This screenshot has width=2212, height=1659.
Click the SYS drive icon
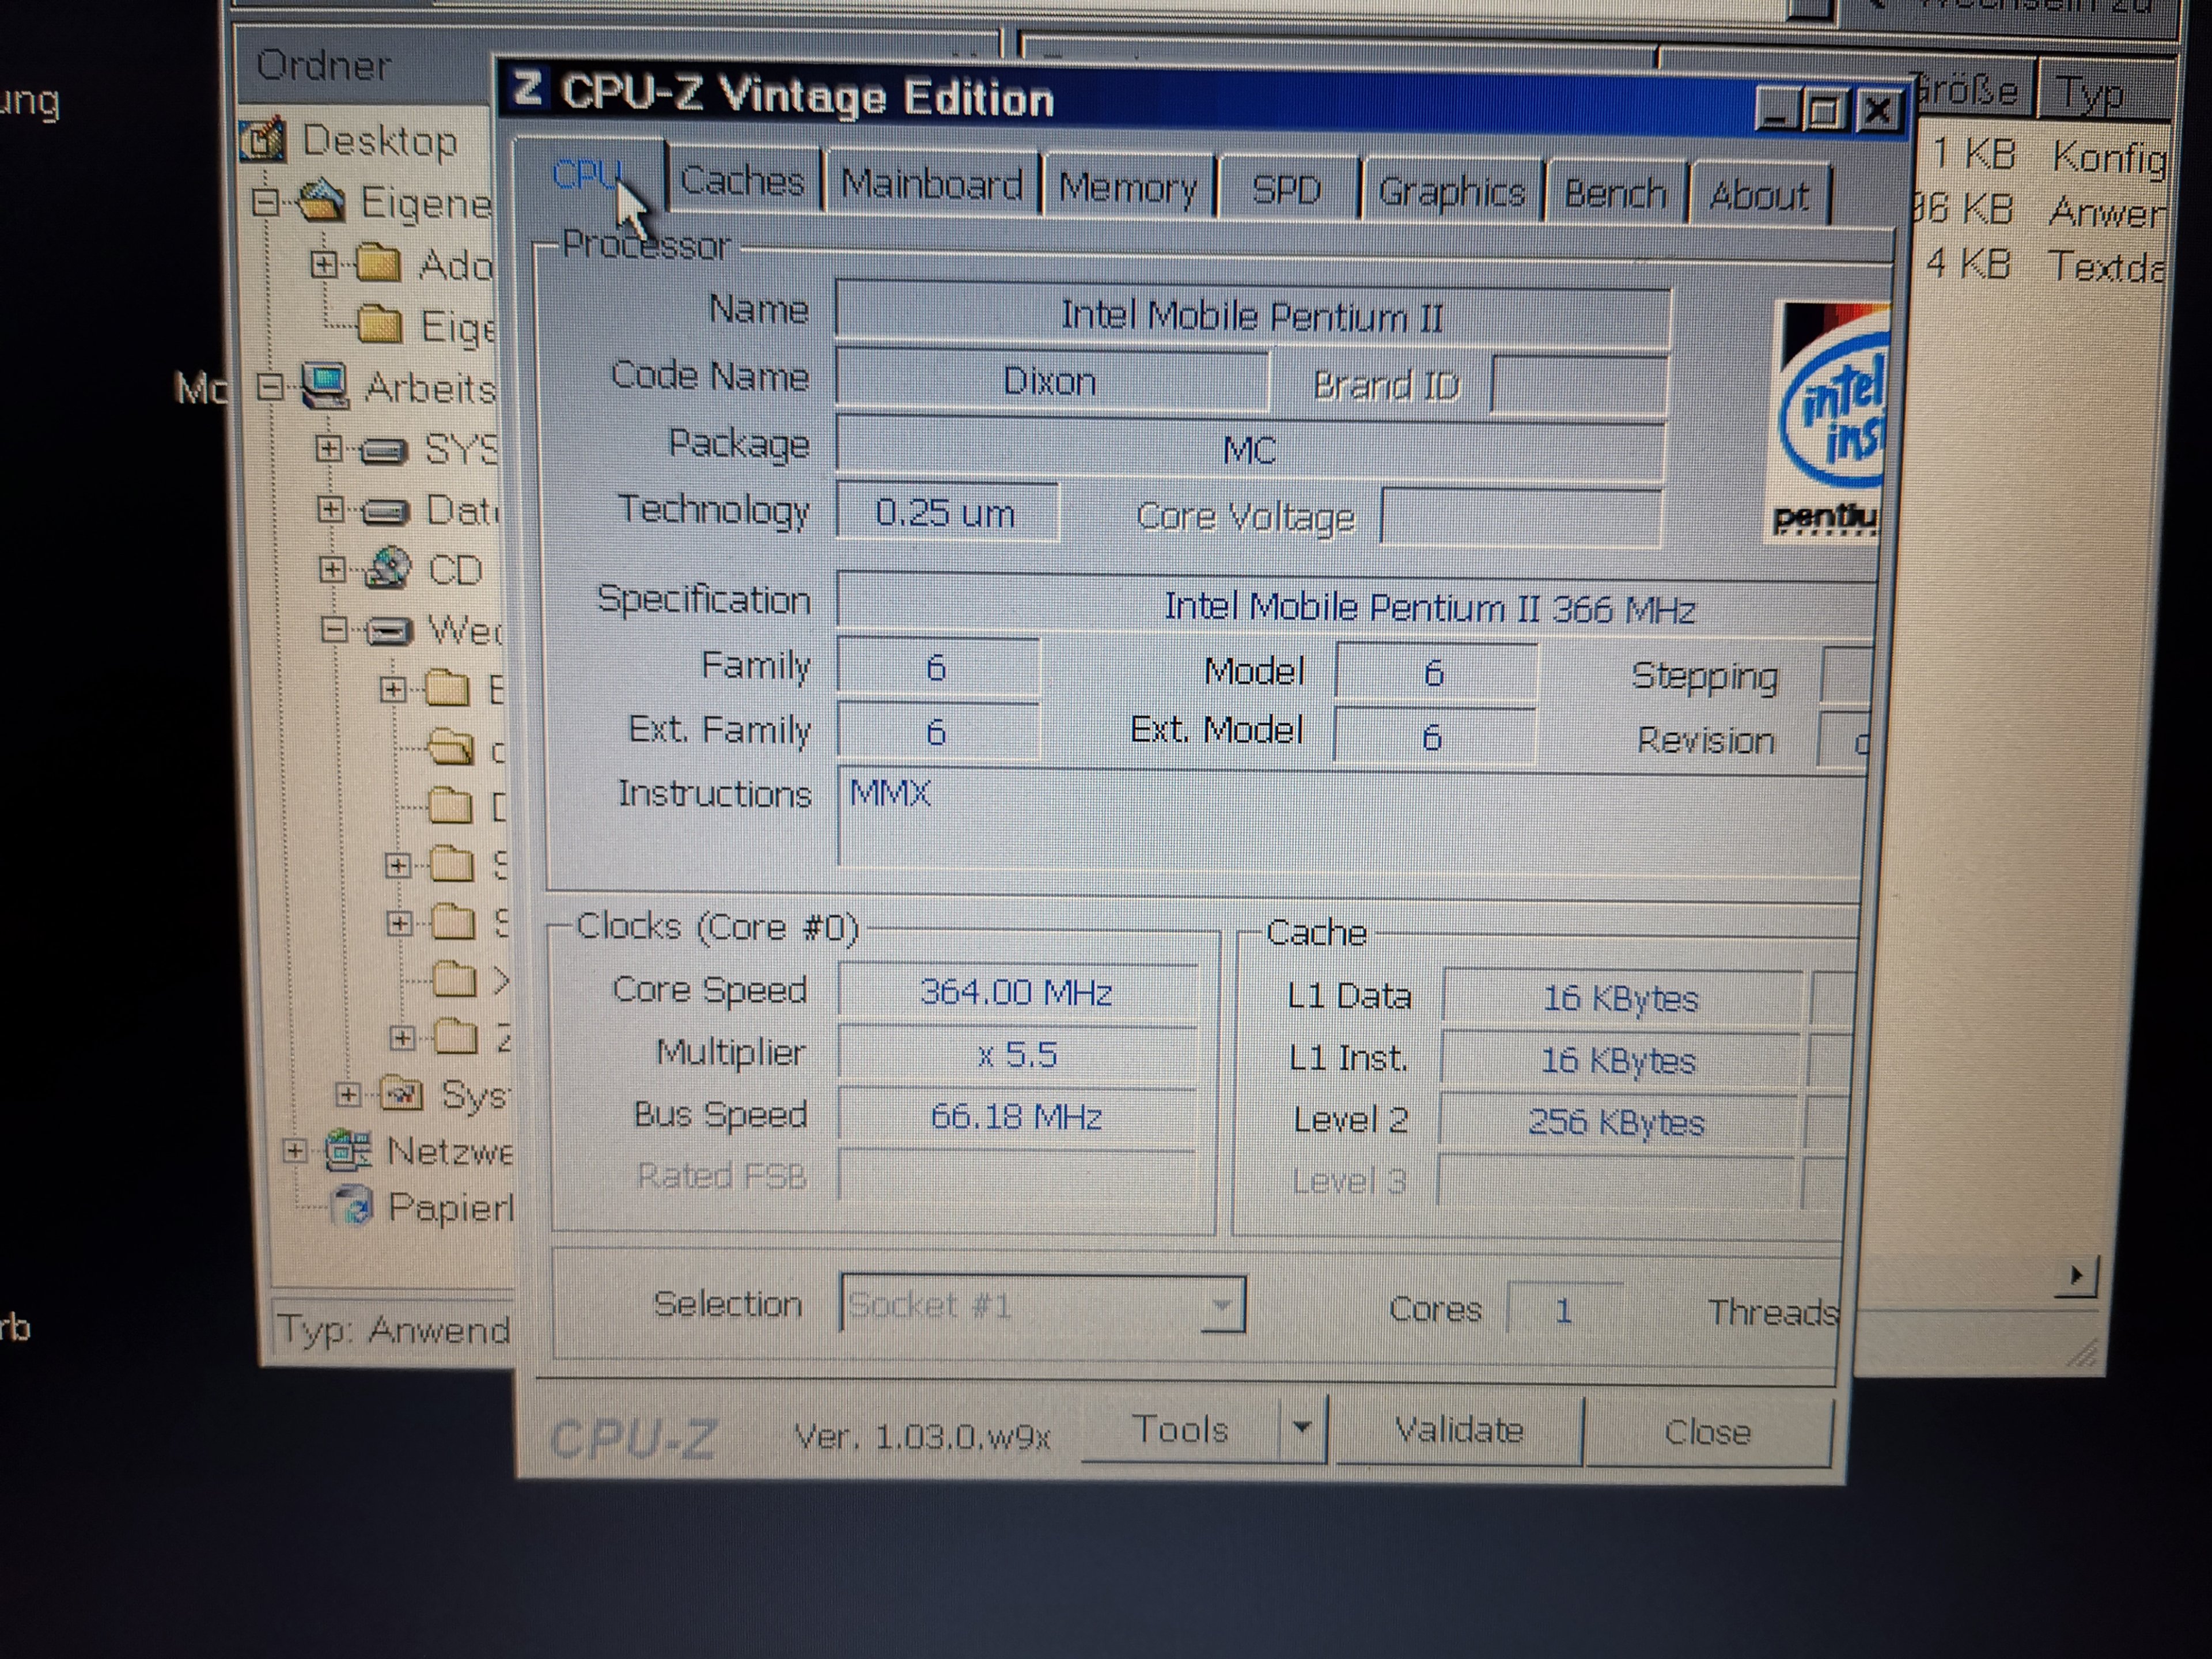pyautogui.click(x=383, y=451)
